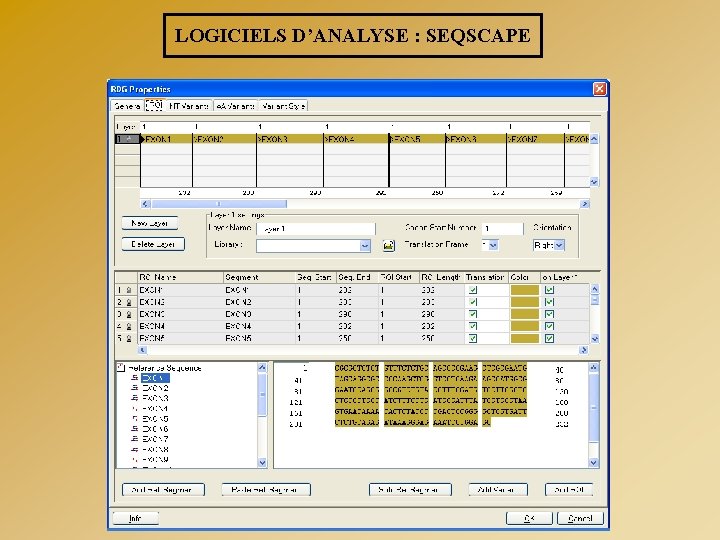This screenshot has height=540, width=720.
Task: Click the lock icon on ROI row 1
Action: coord(129,290)
